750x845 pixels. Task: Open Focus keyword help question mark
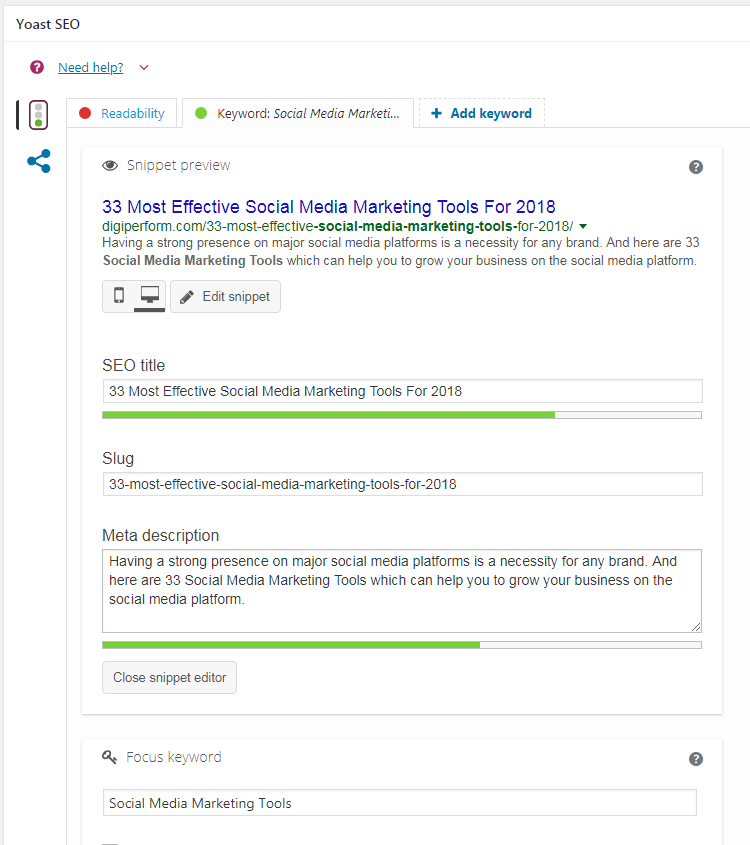[x=696, y=759]
